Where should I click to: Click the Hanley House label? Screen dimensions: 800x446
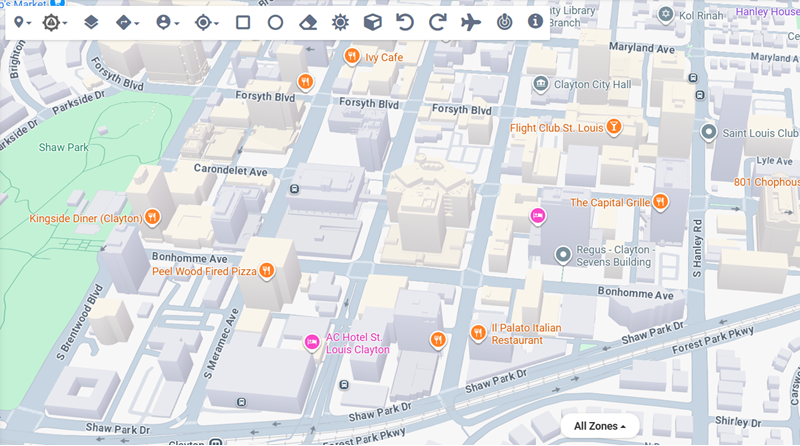(x=767, y=11)
